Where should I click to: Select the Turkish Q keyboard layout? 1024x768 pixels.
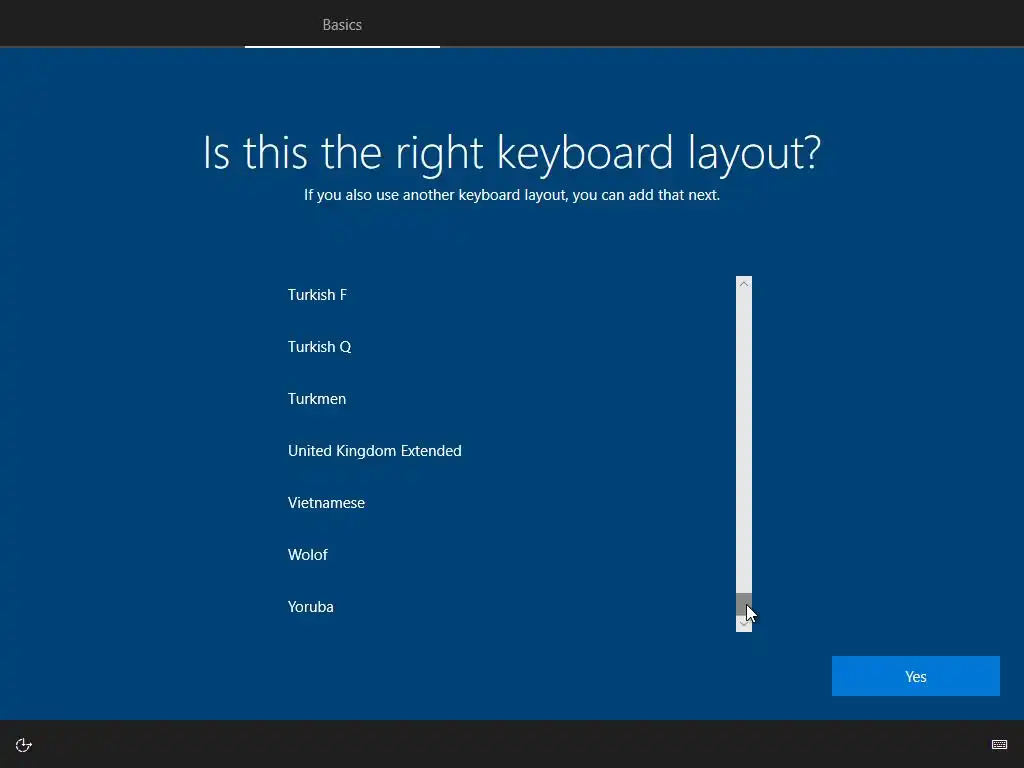pyautogui.click(x=511, y=347)
